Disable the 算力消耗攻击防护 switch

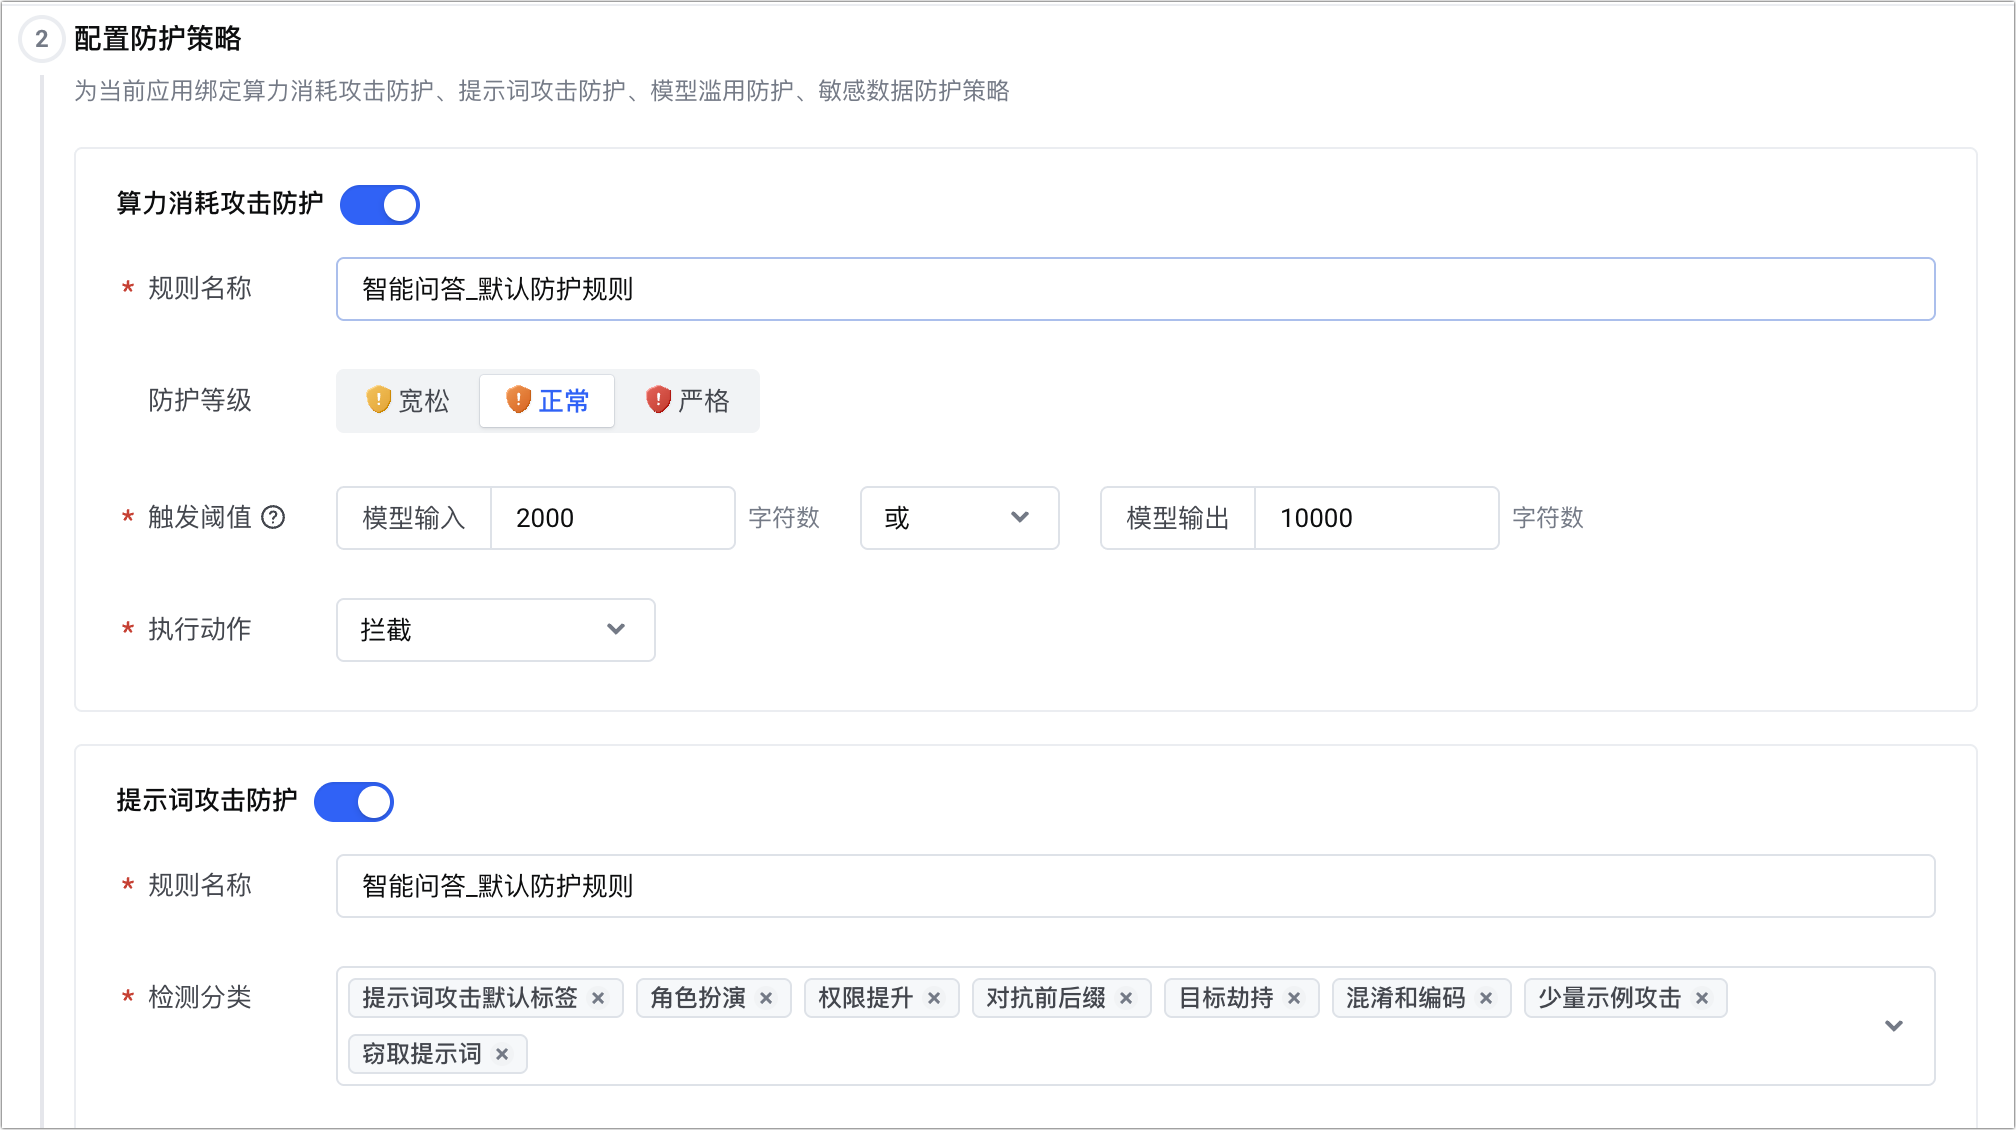point(380,205)
